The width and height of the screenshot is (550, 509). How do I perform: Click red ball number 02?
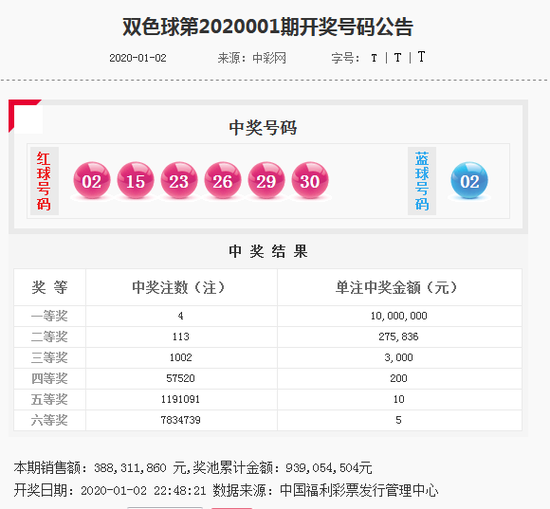click(92, 180)
